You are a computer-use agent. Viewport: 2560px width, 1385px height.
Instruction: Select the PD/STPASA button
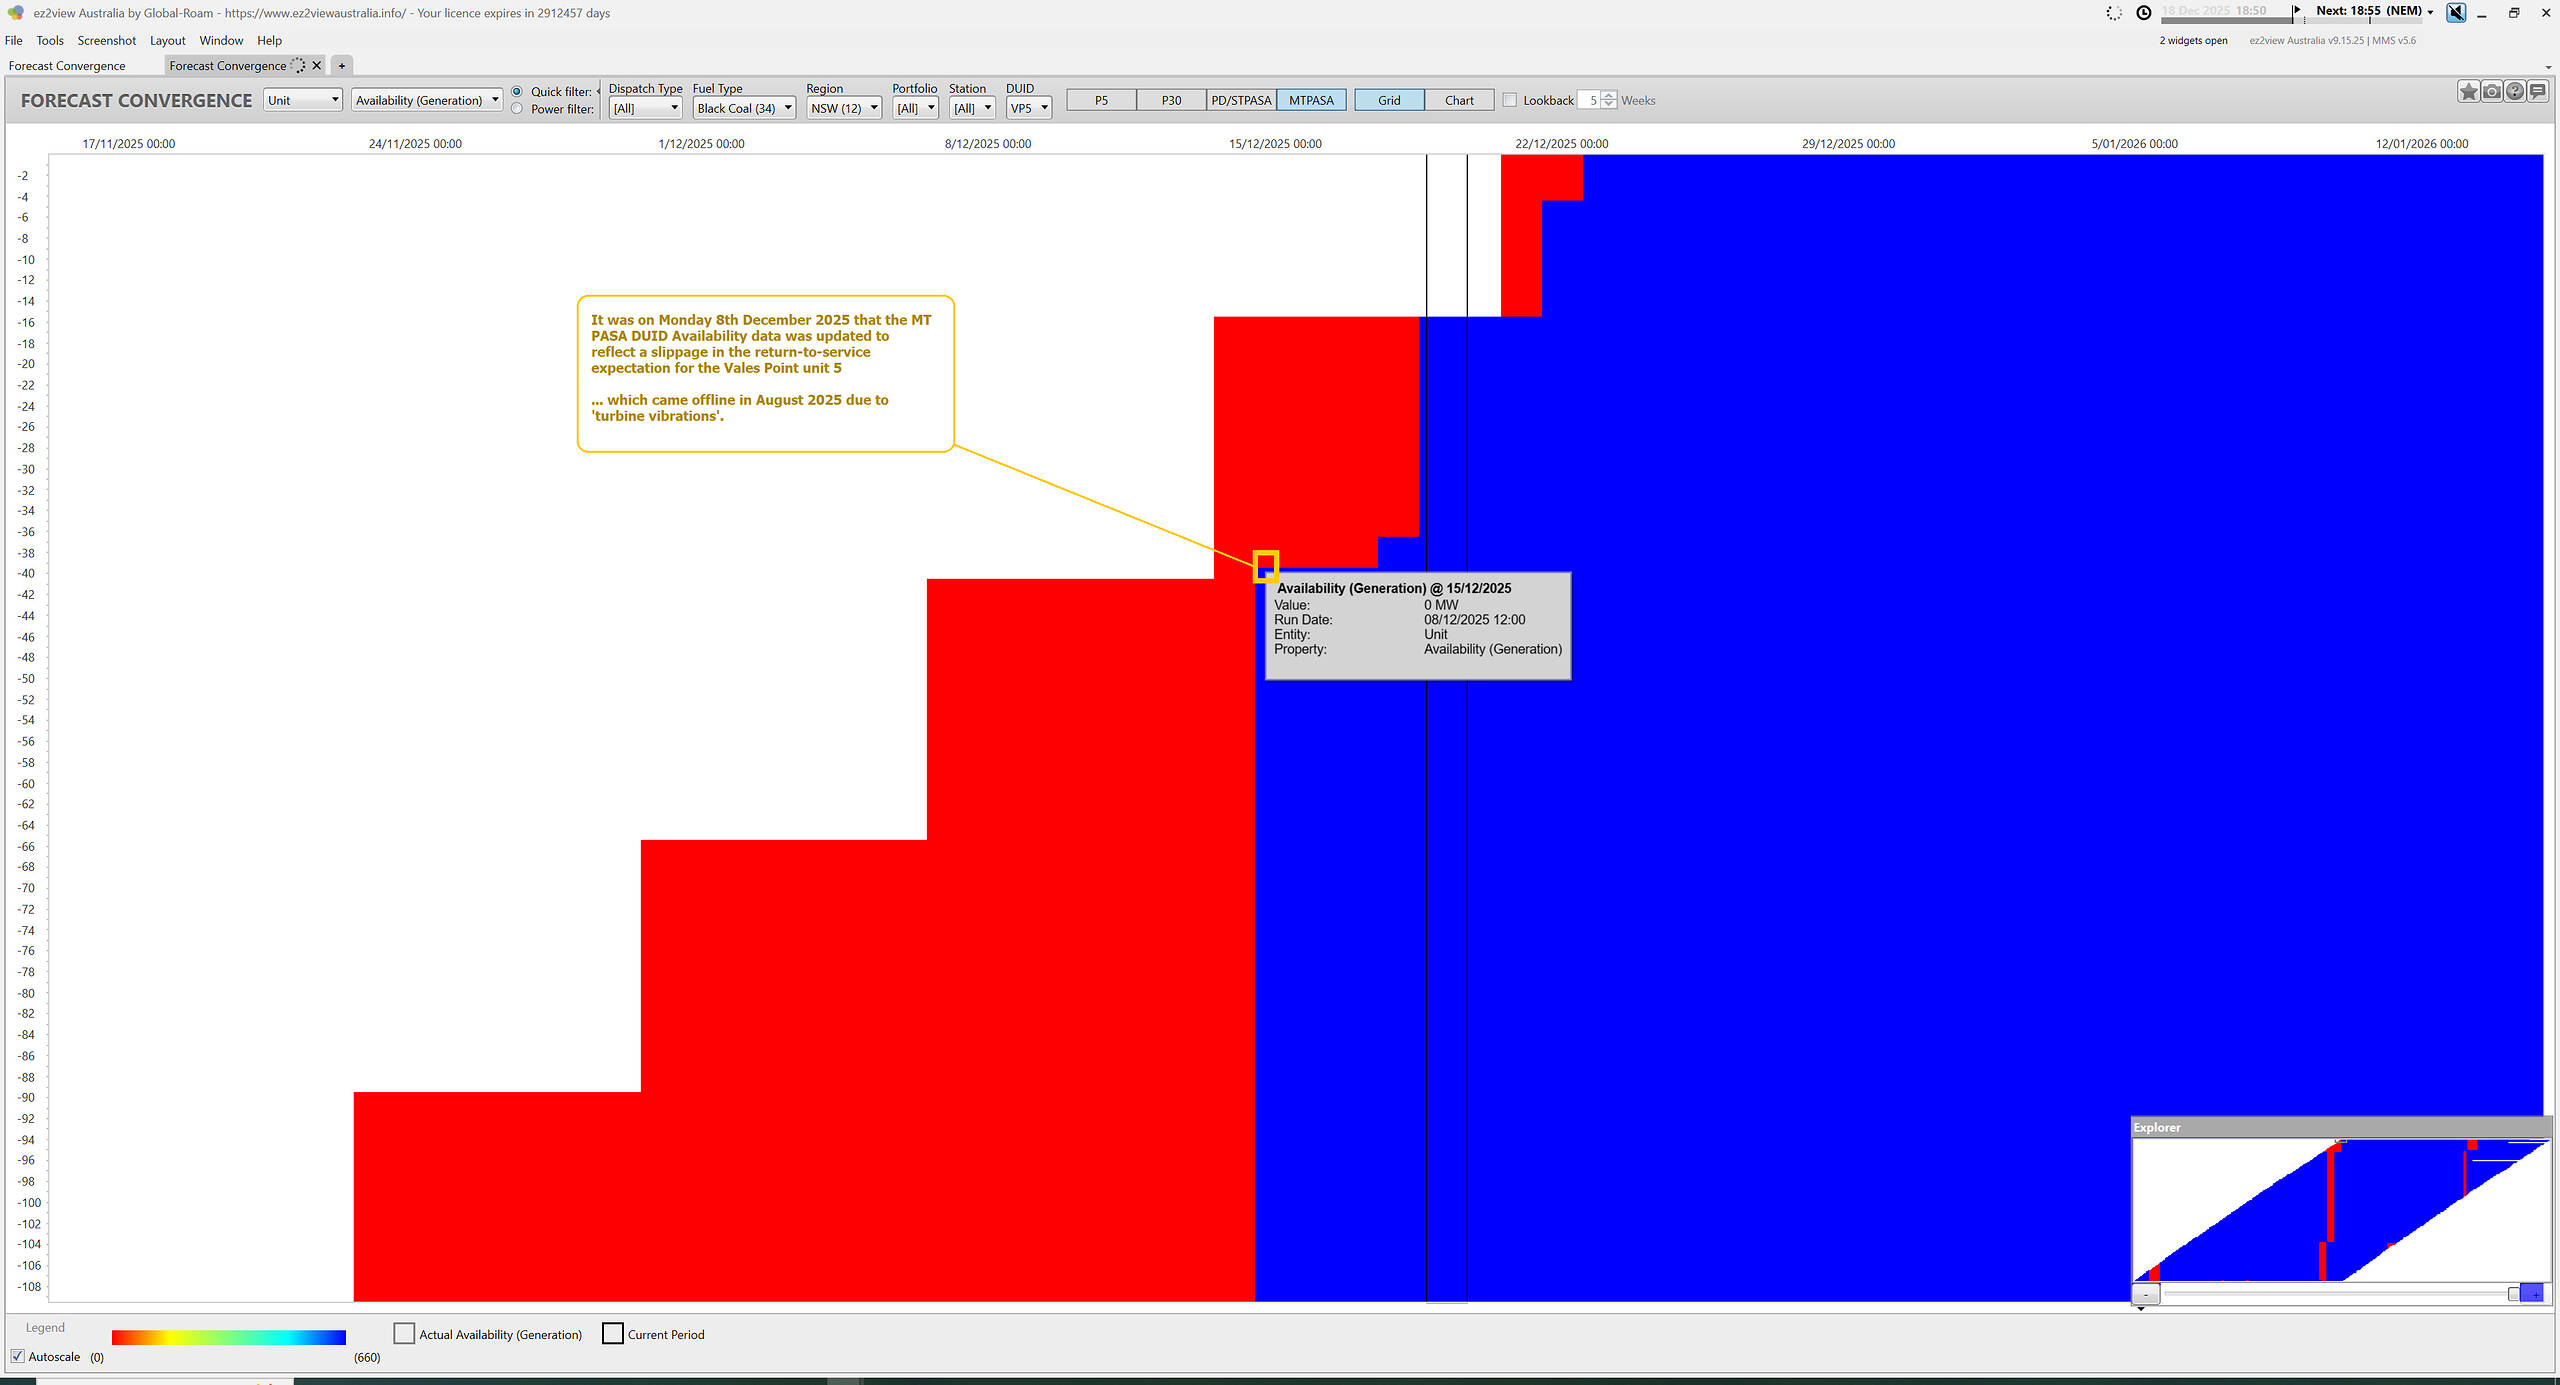click(1240, 100)
